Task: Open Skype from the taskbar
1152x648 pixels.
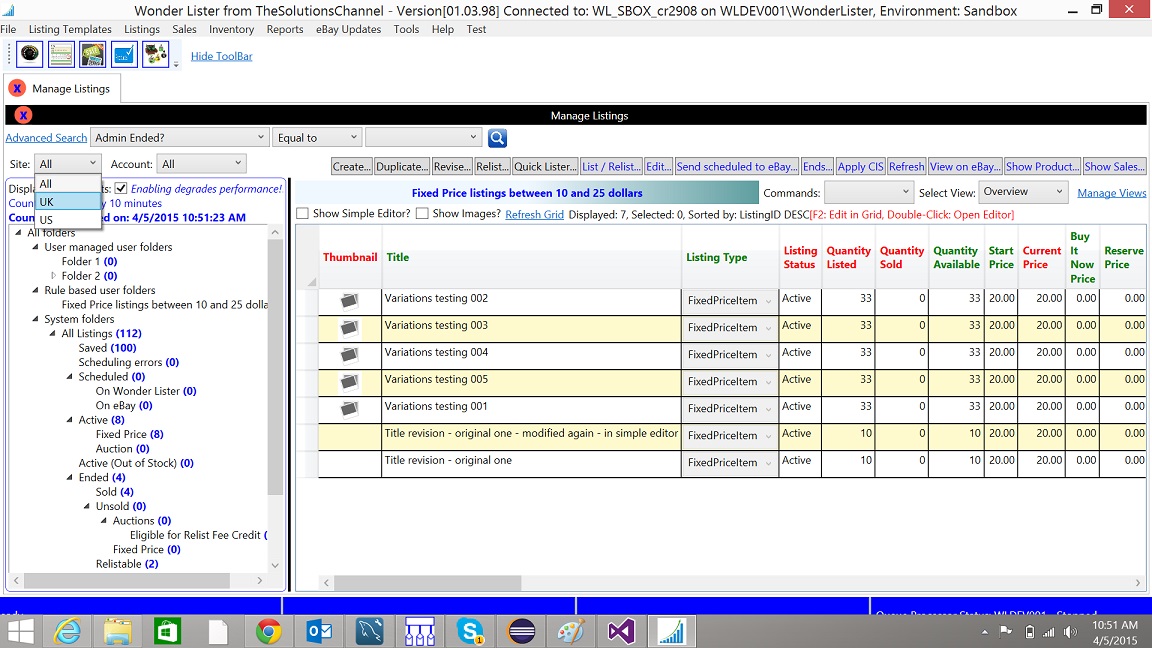Action: tap(470, 631)
